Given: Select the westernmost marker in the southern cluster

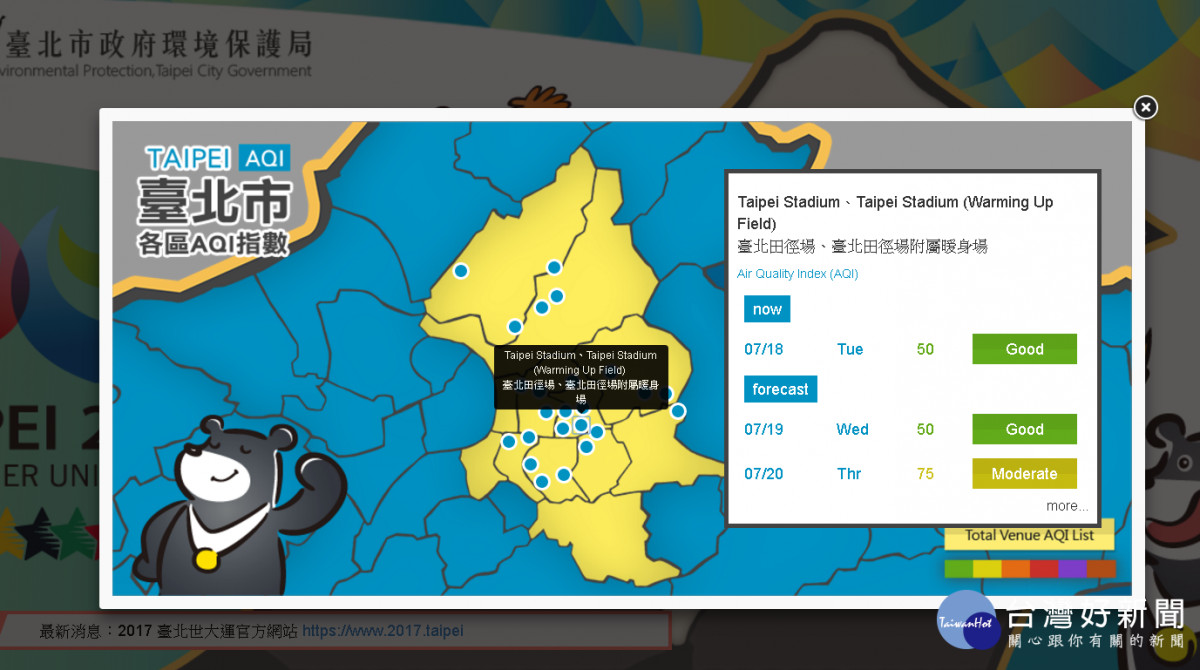Looking at the screenshot, I should [x=509, y=441].
